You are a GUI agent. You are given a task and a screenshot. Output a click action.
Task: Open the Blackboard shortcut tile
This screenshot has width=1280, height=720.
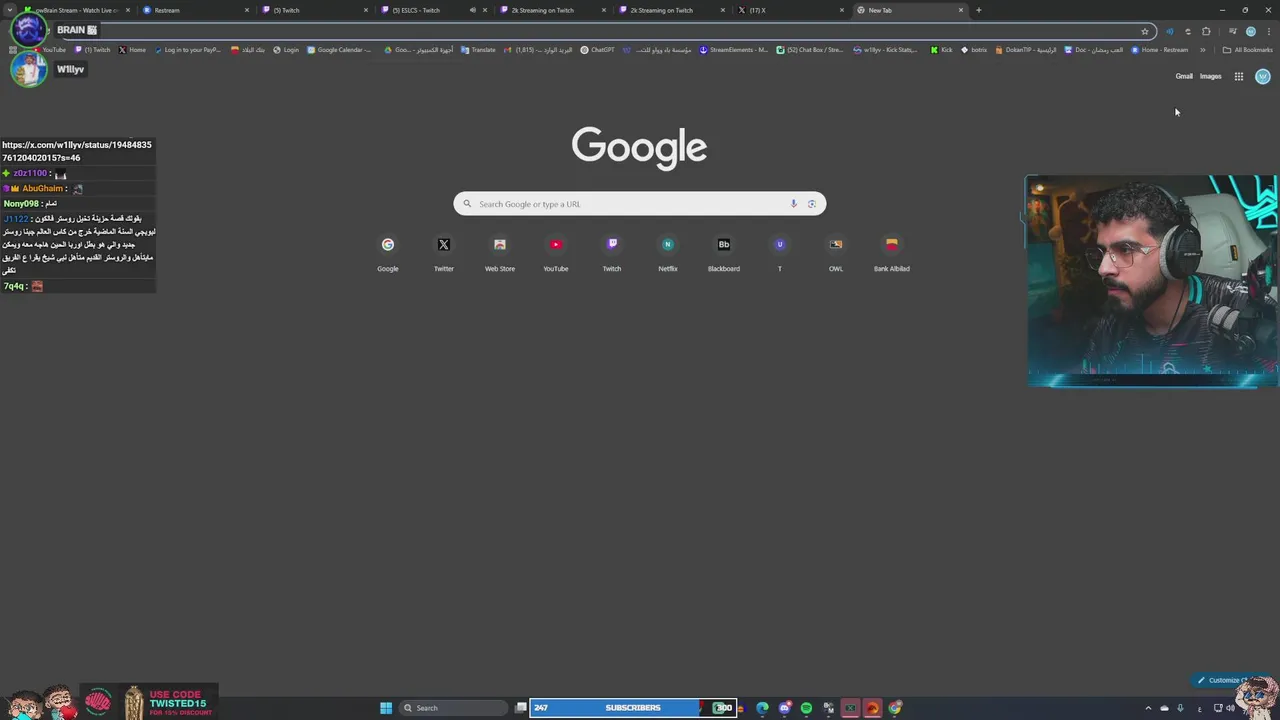[724, 254]
